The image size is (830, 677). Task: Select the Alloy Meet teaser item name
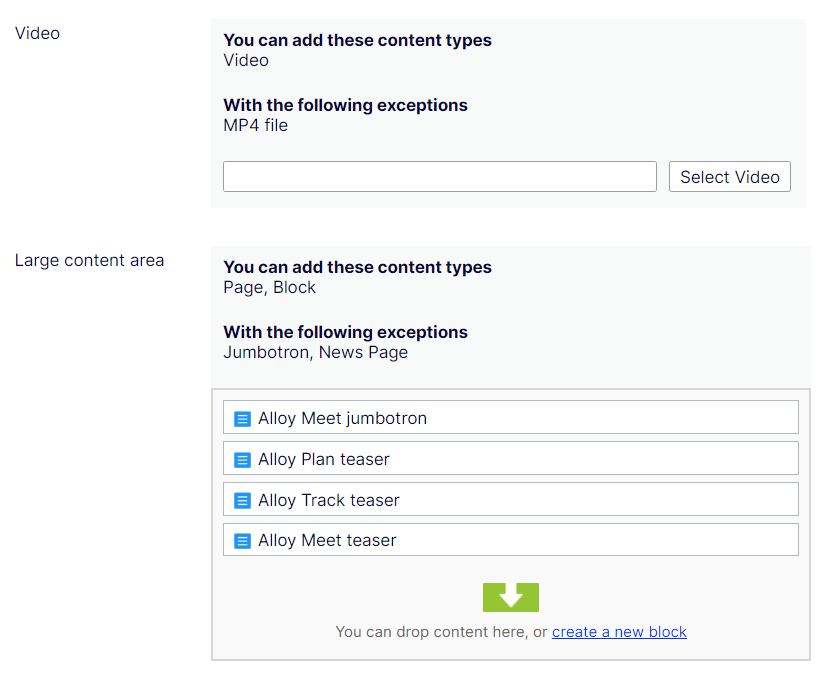pyautogui.click(x=327, y=541)
